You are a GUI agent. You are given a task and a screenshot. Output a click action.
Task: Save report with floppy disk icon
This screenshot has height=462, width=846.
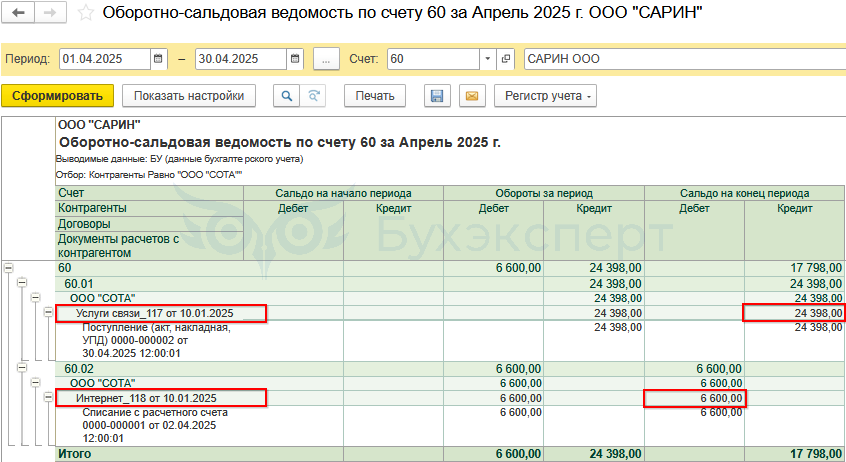pos(437,96)
